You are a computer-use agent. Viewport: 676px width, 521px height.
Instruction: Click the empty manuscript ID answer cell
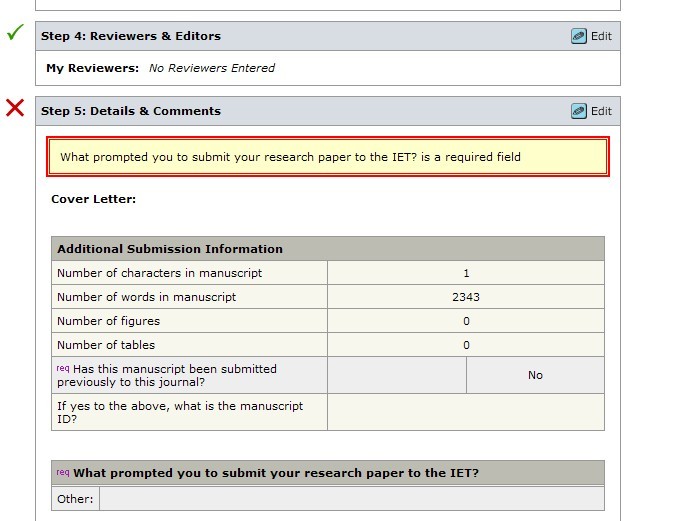[x=466, y=412]
